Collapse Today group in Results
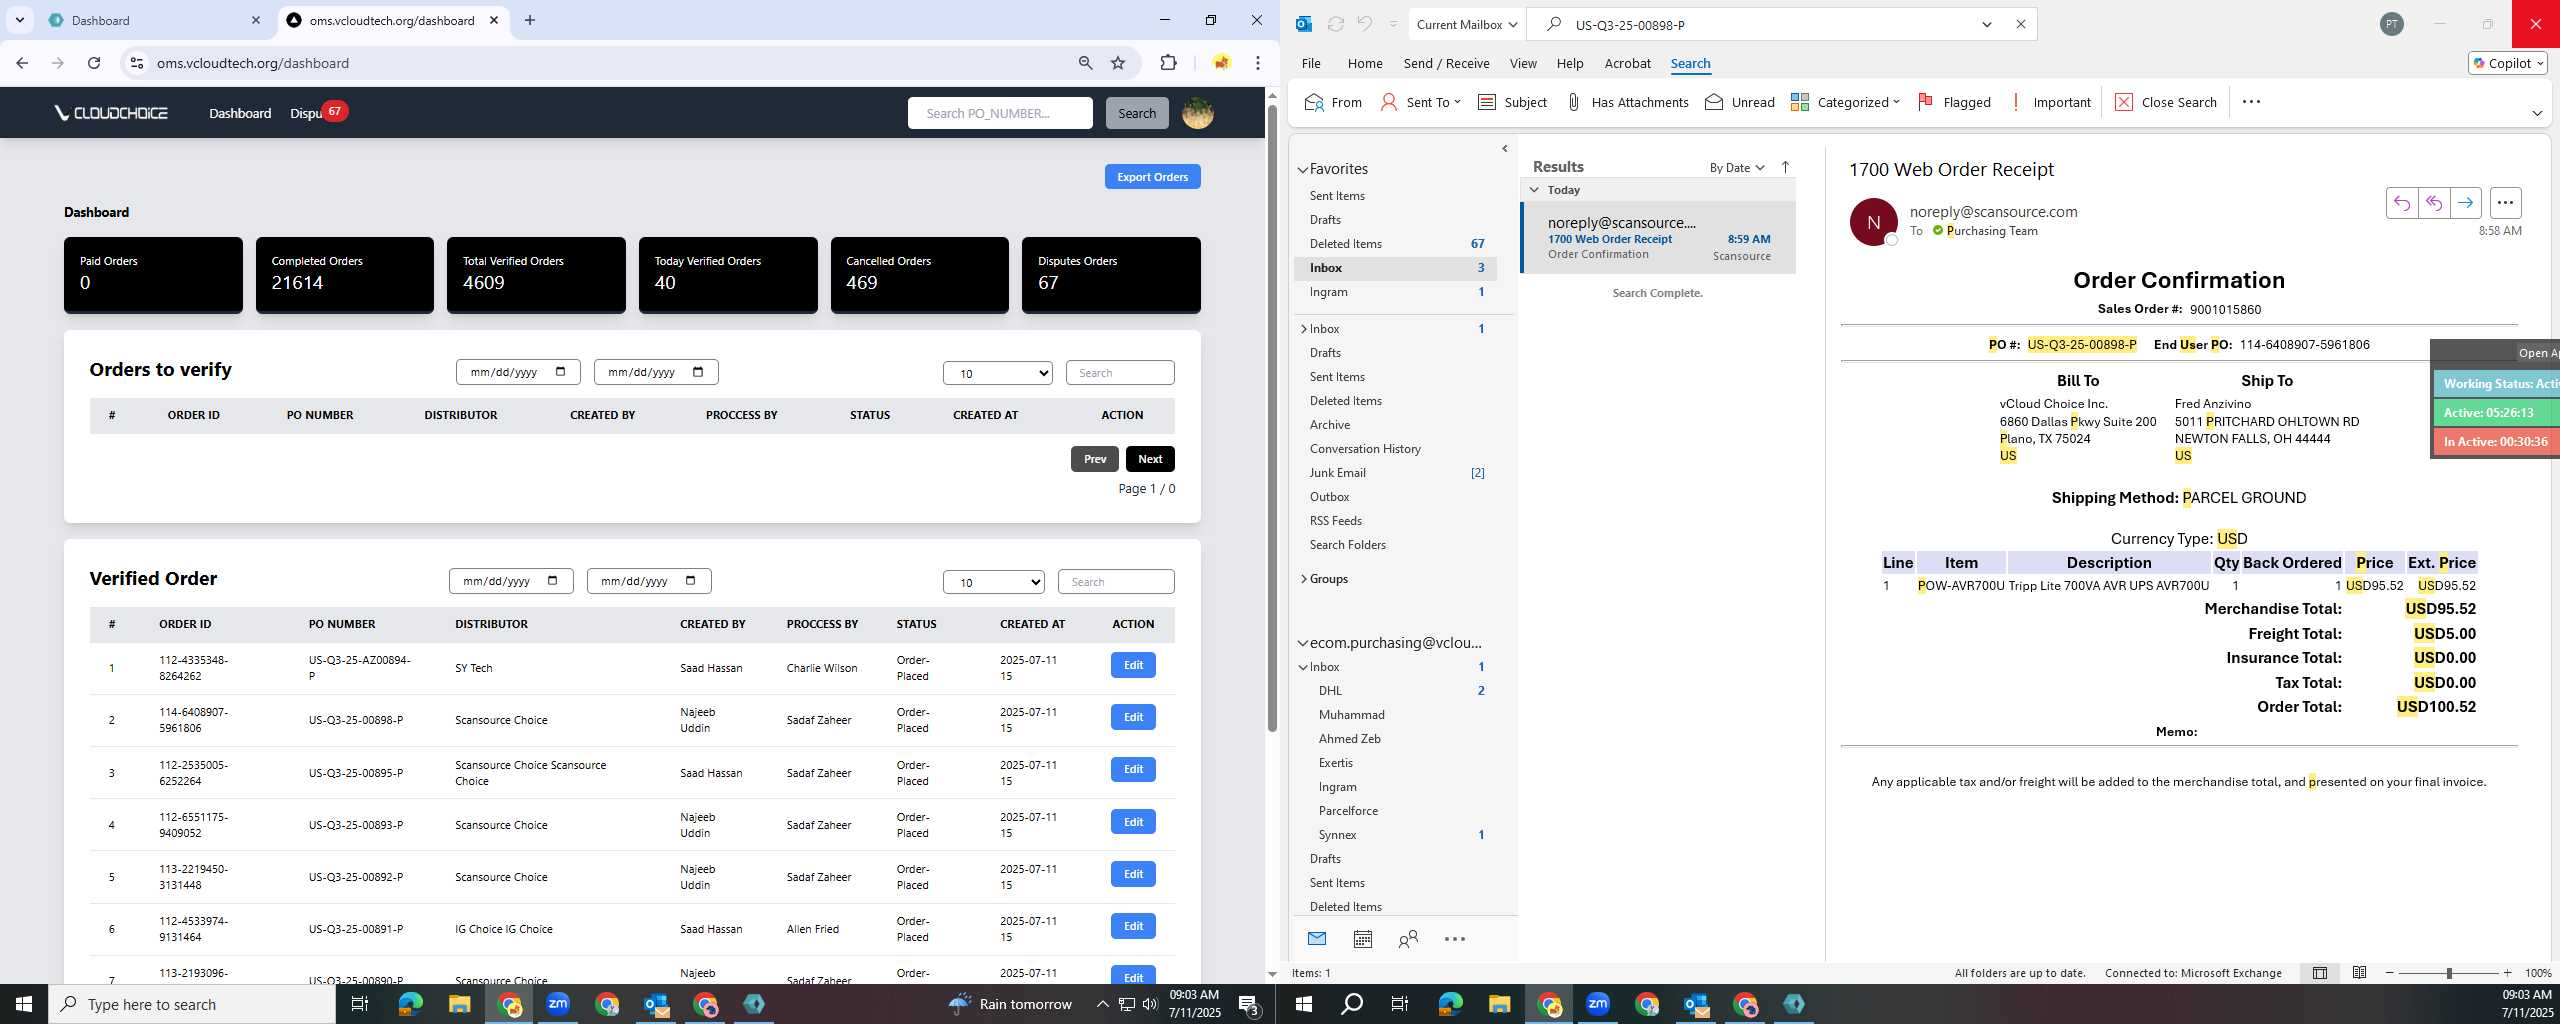Viewport: 2560px width, 1024px height. (1534, 190)
